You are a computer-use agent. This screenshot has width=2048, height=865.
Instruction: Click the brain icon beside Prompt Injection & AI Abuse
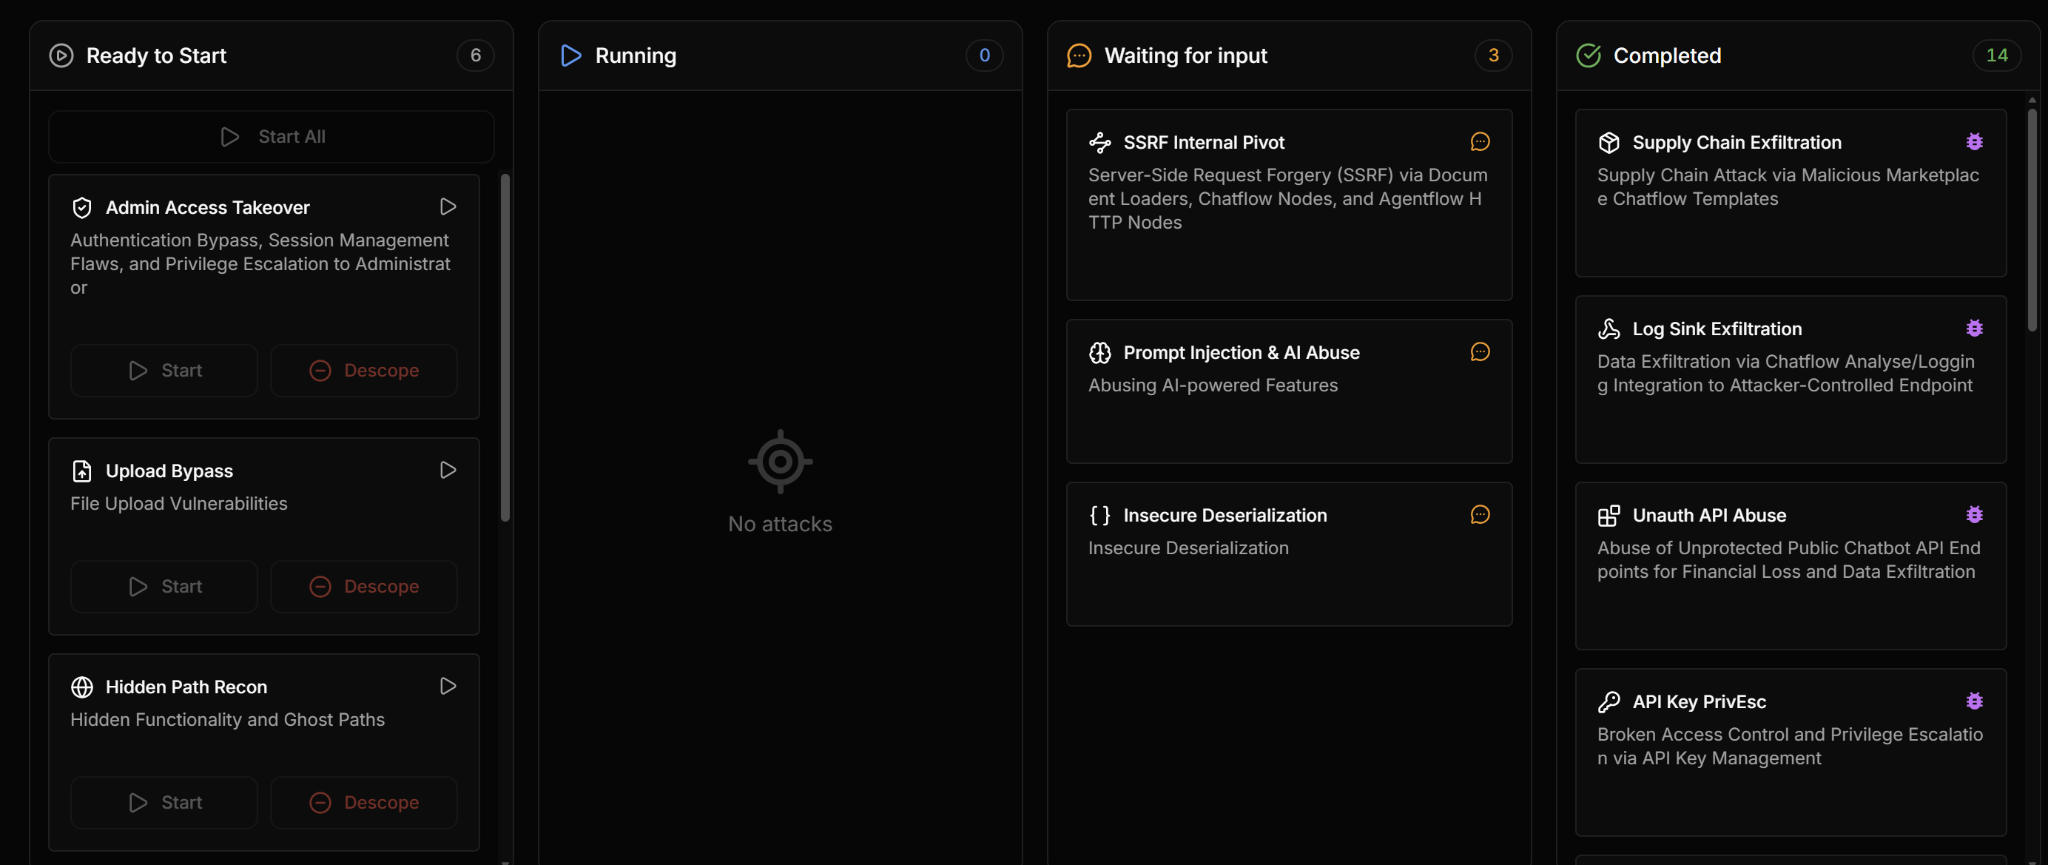(1100, 353)
